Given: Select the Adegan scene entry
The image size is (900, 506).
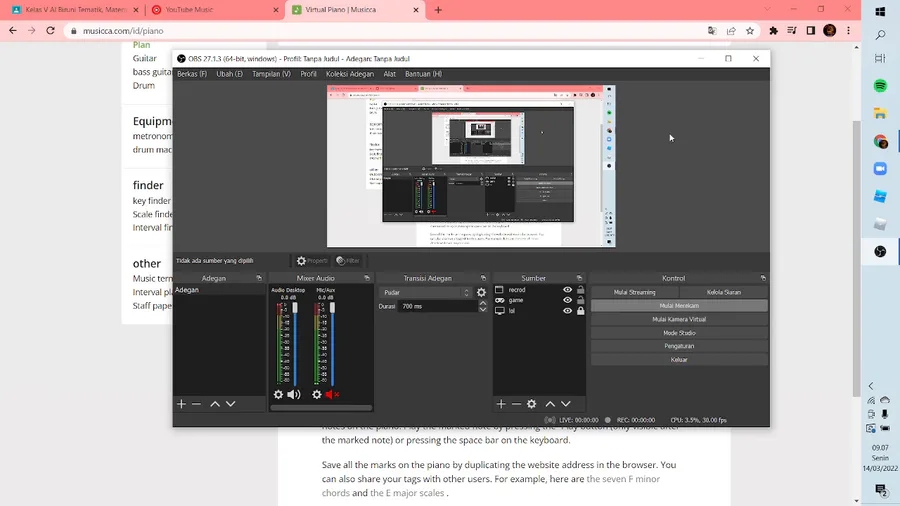Looking at the screenshot, I should pos(219,290).
